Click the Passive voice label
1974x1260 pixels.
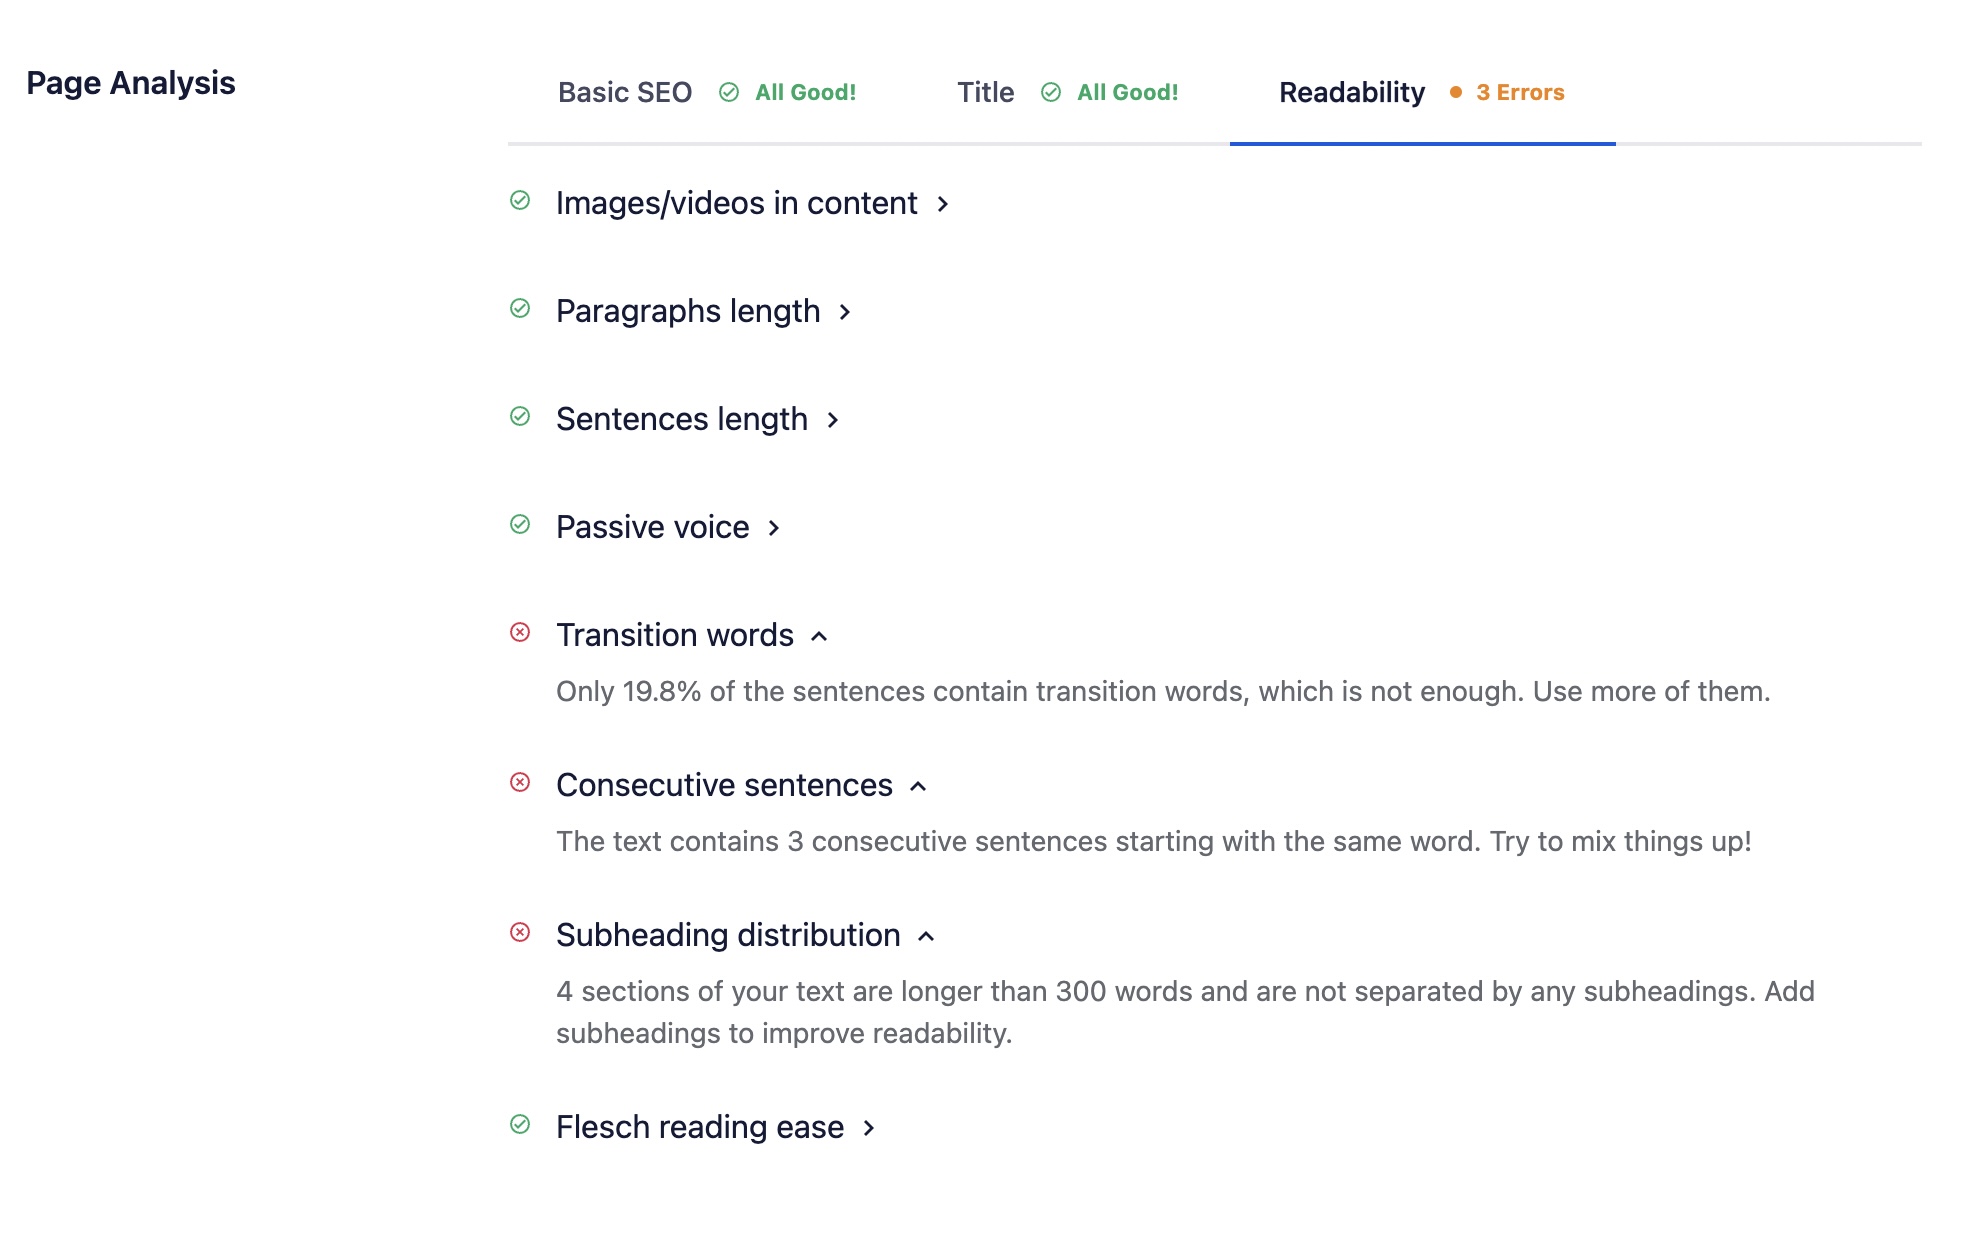pyautogui.click(x=652, y=527)
